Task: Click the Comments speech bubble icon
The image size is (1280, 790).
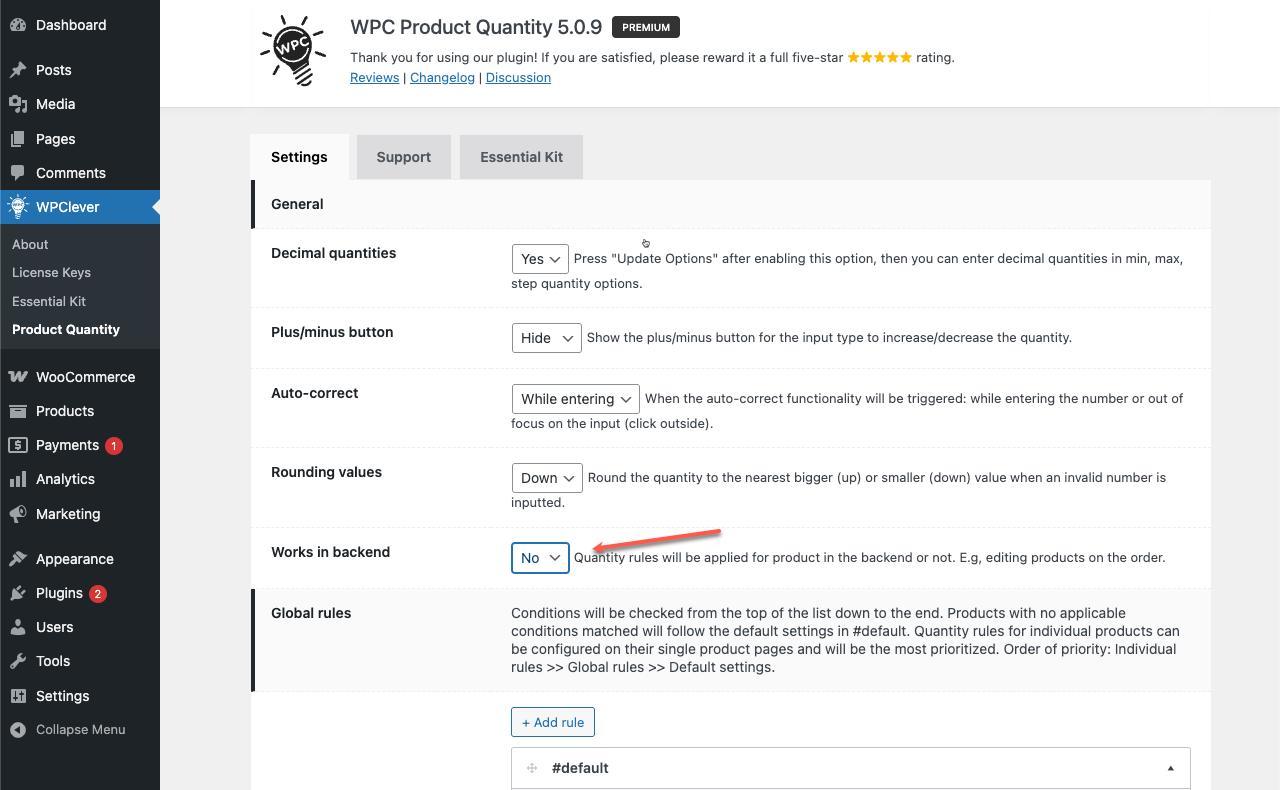Action: [x=18, y=173]
